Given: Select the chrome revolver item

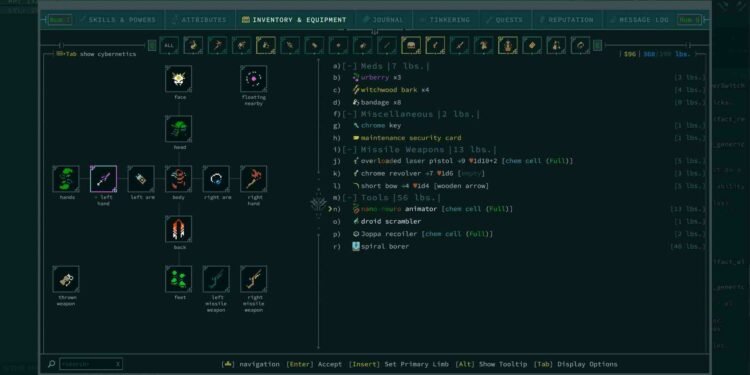Looking at the screenshot, I should tap(519, 174).
